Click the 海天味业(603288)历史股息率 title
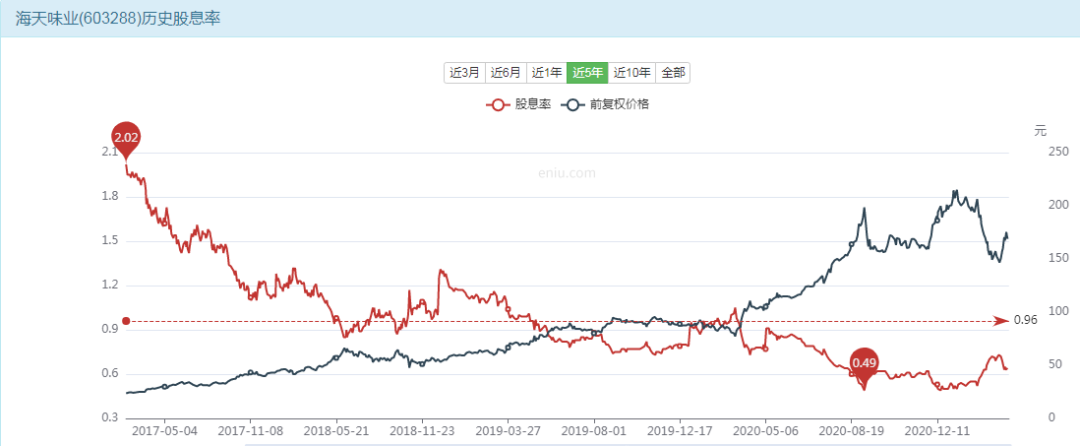1080x446 pixels. [x=118, y=19]
